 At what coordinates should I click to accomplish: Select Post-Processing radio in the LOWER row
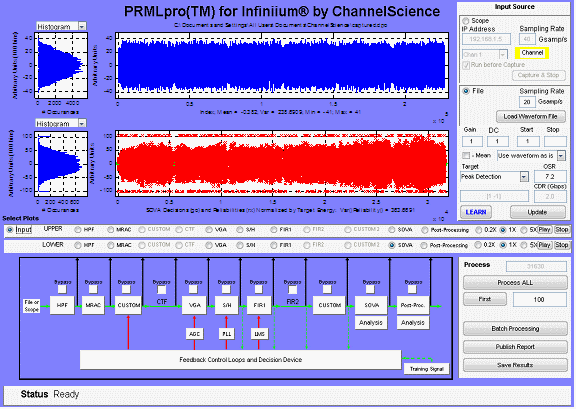(424, 245)
